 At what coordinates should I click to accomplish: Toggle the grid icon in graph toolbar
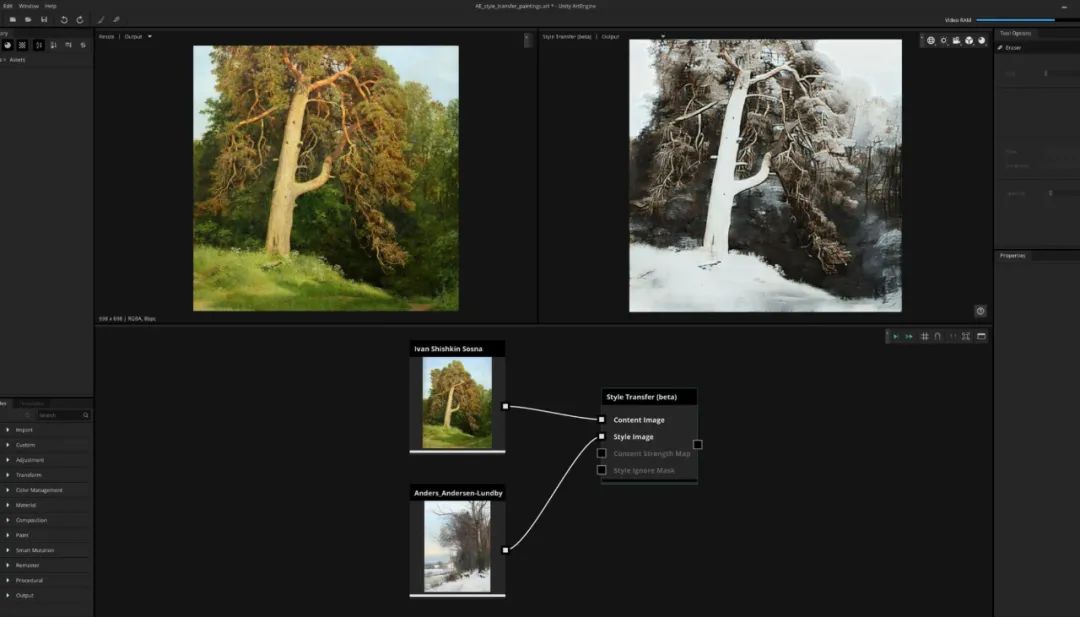click(x=924, y=336)
